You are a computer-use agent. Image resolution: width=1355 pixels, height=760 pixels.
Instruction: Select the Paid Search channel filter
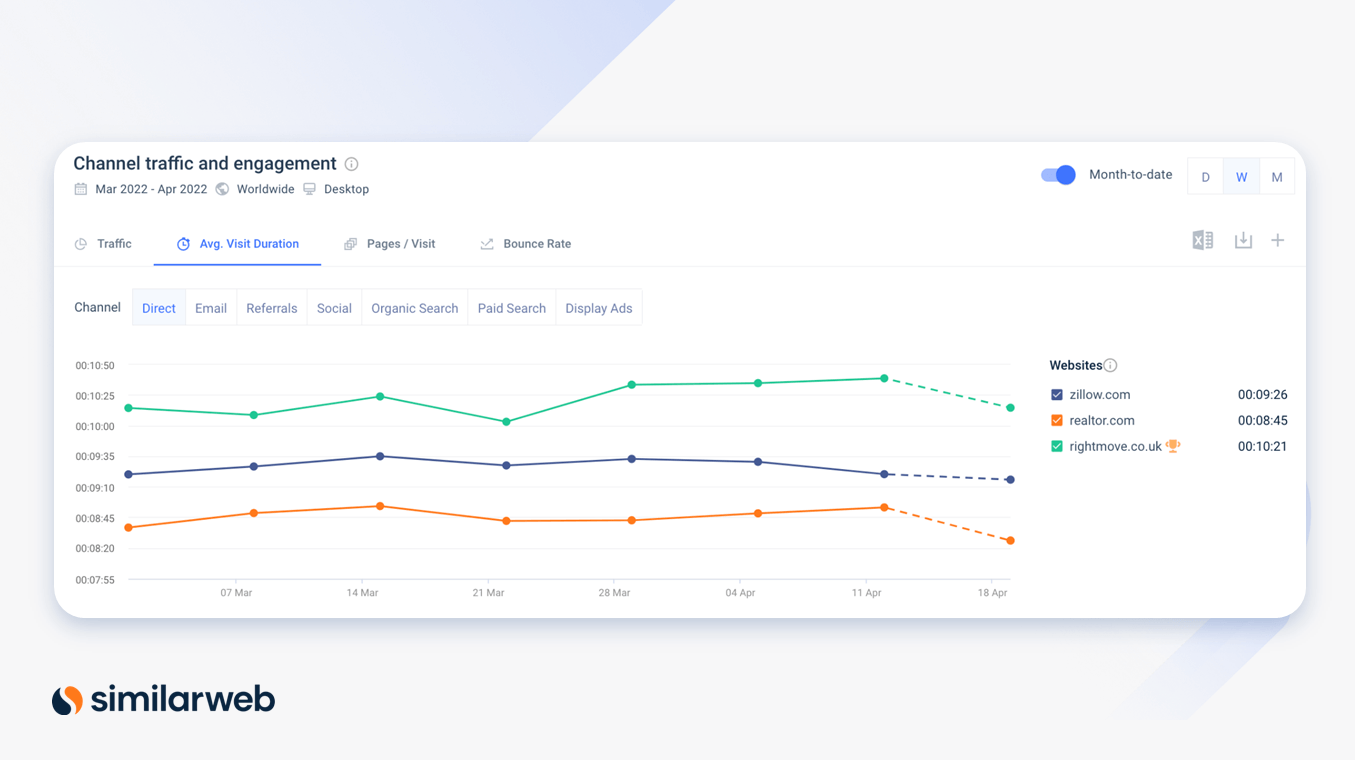512,308
